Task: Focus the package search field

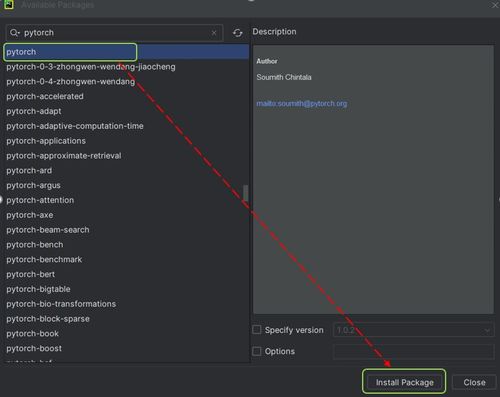Action: coord(114,33)
